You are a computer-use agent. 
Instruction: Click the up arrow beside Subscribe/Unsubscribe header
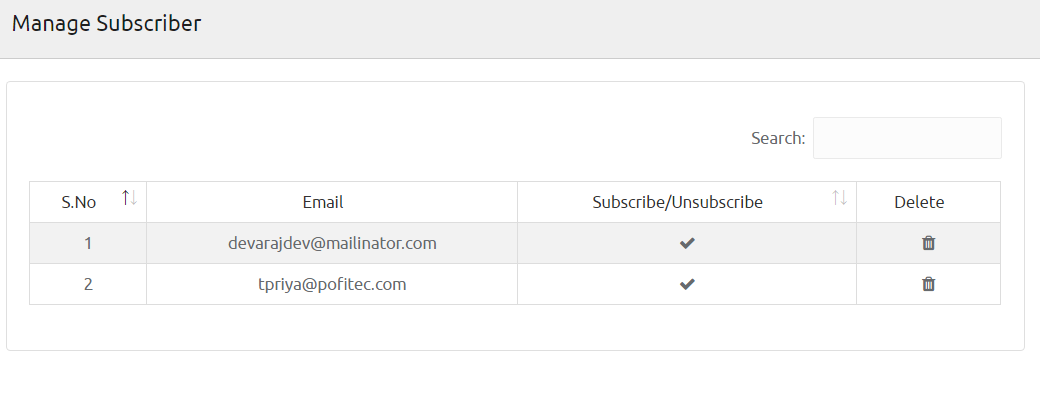coord(836,197)
